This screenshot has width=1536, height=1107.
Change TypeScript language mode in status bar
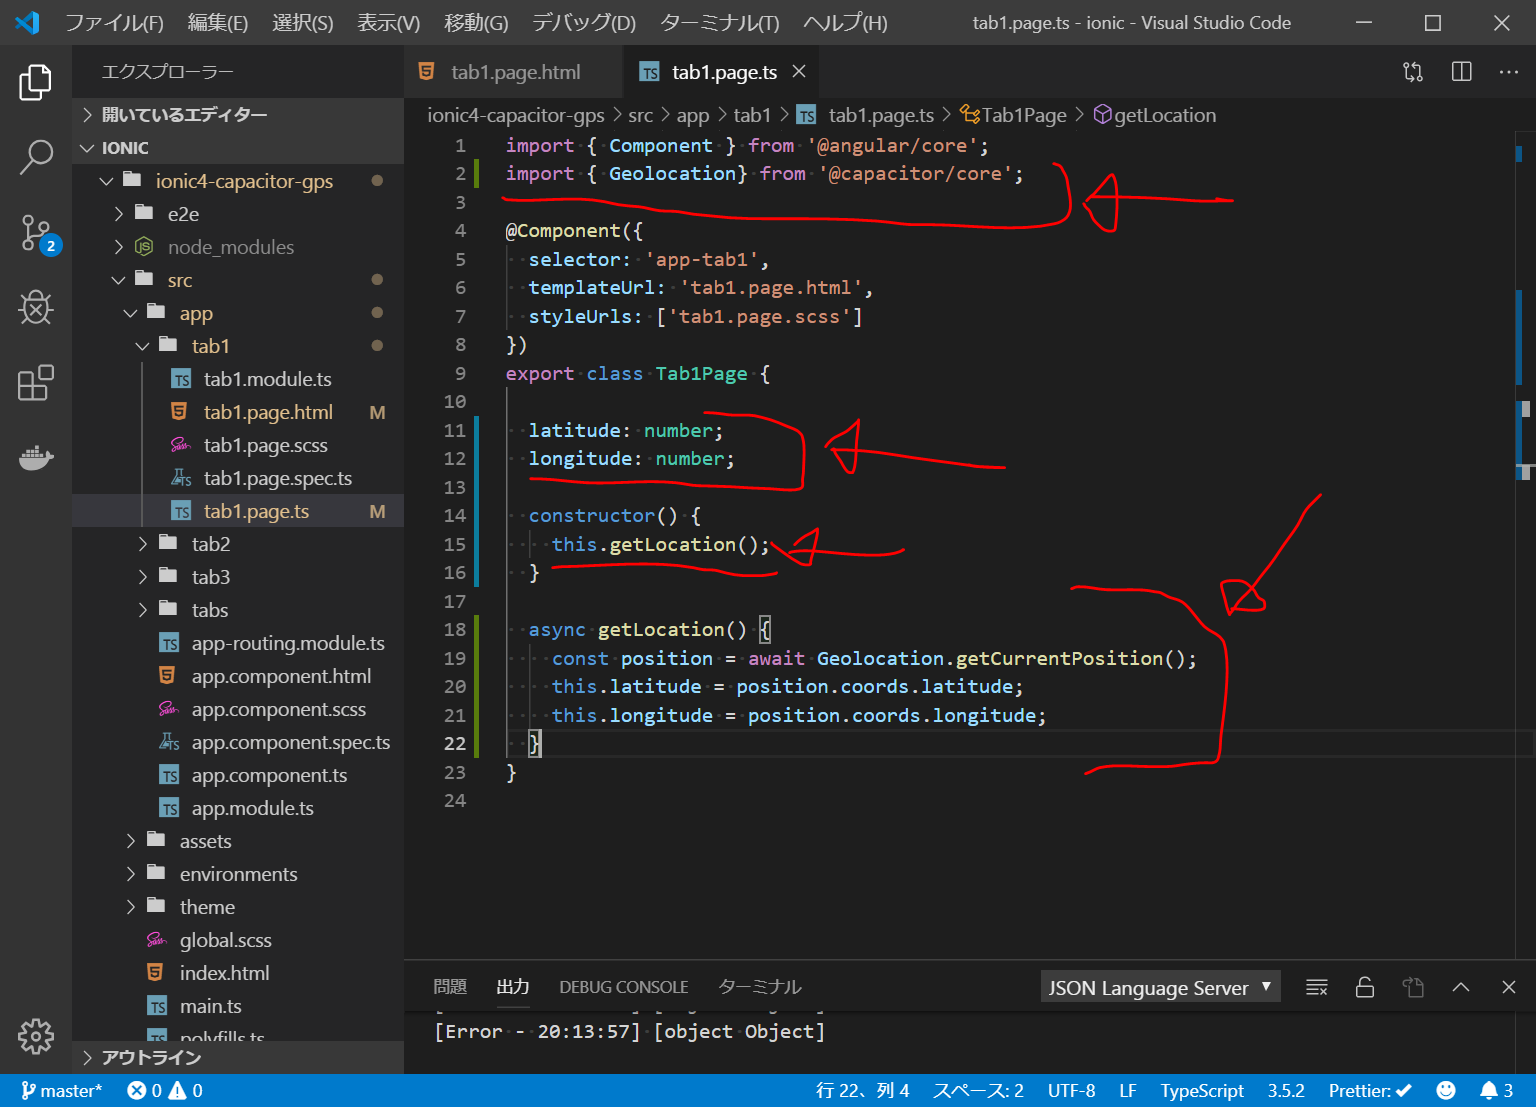tap(1201, 1090)
